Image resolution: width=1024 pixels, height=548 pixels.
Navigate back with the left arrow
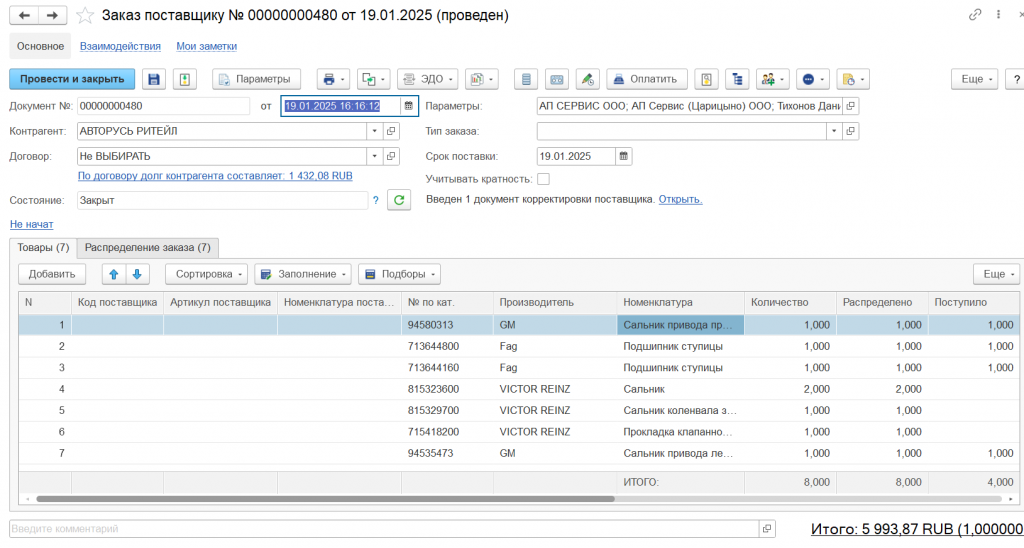(x=24, y=15)
